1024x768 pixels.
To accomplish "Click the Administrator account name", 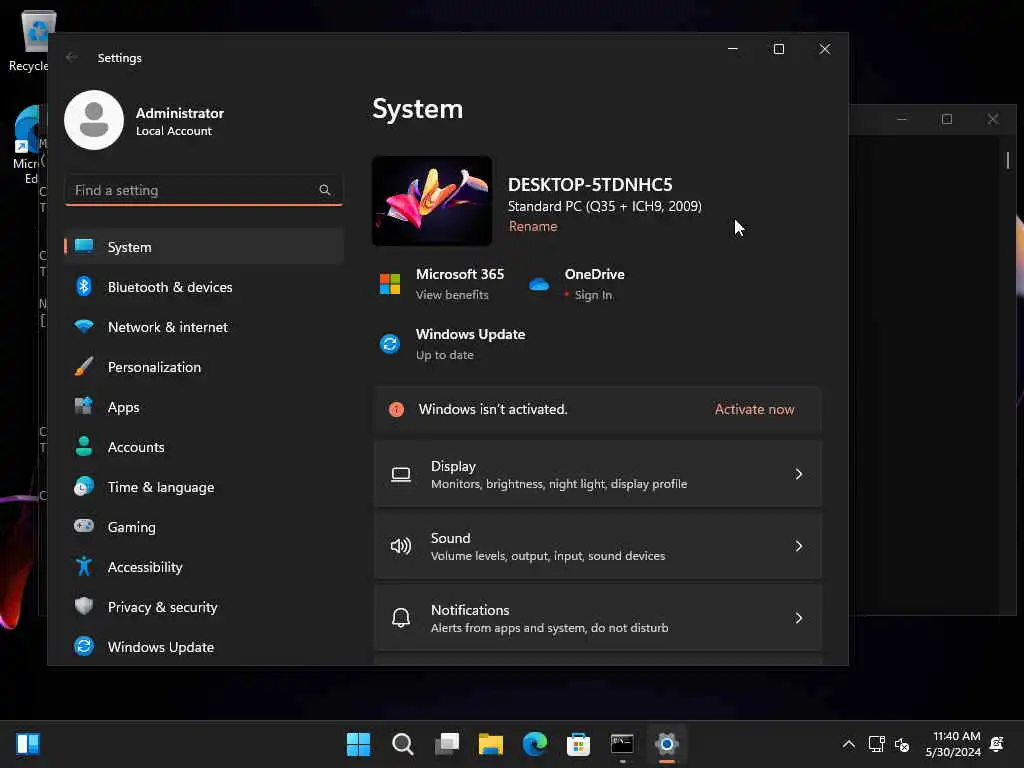I will click(x=180, y=113).
